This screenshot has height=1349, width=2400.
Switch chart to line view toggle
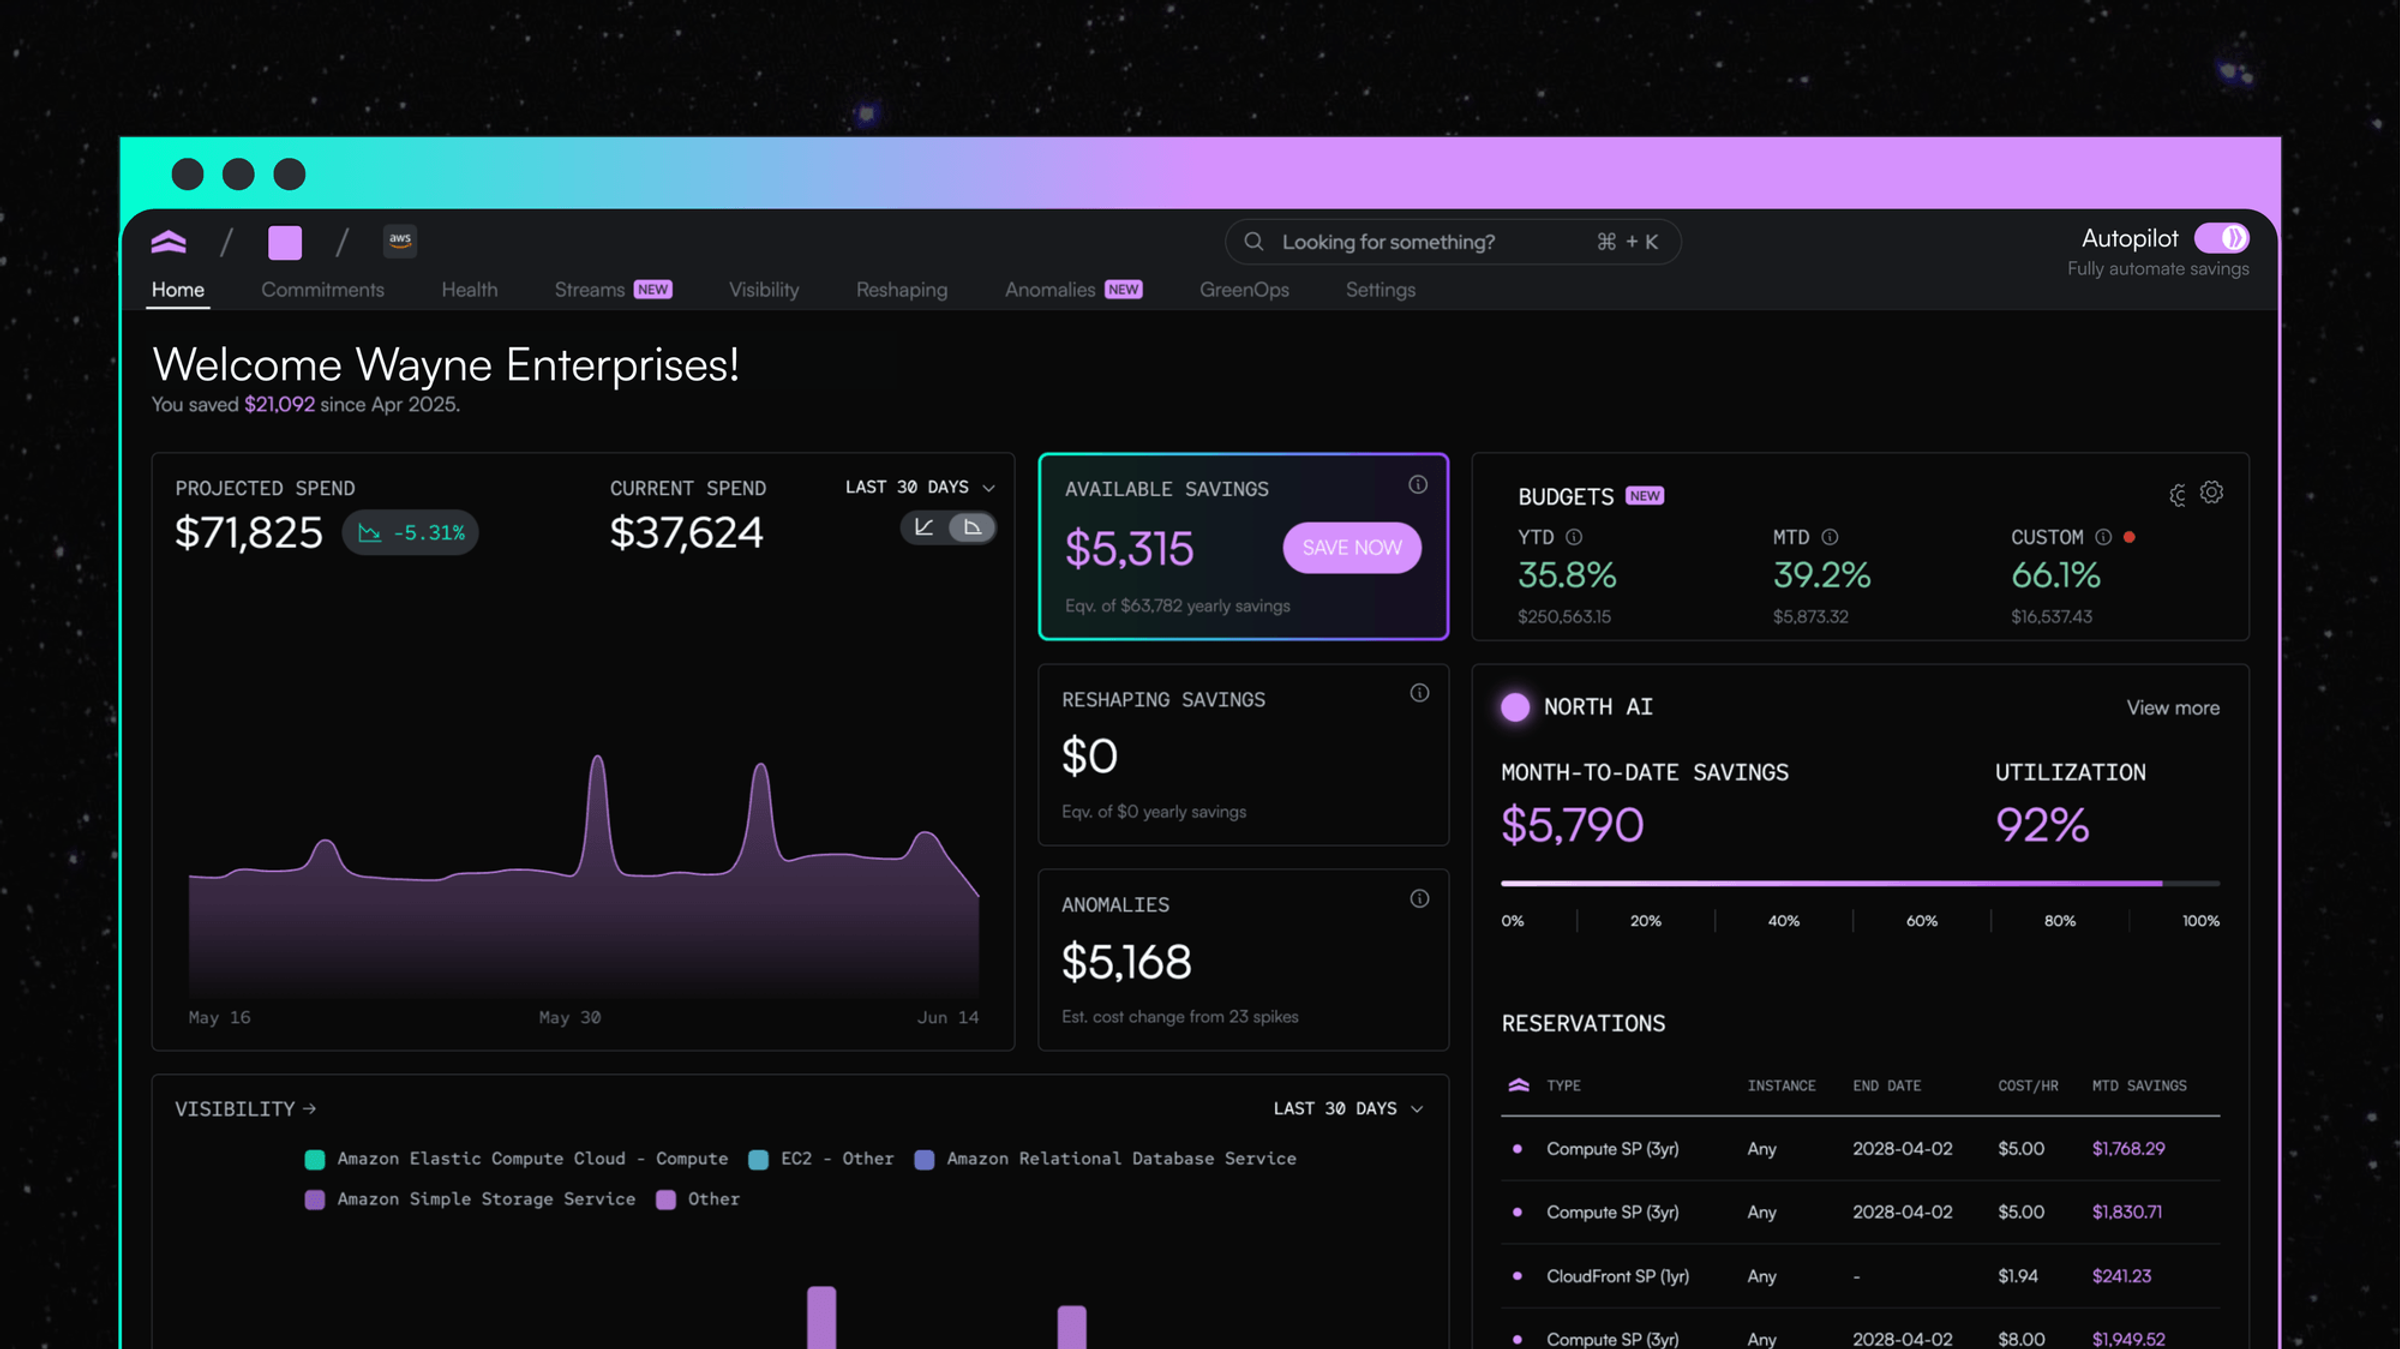(924, 527)
